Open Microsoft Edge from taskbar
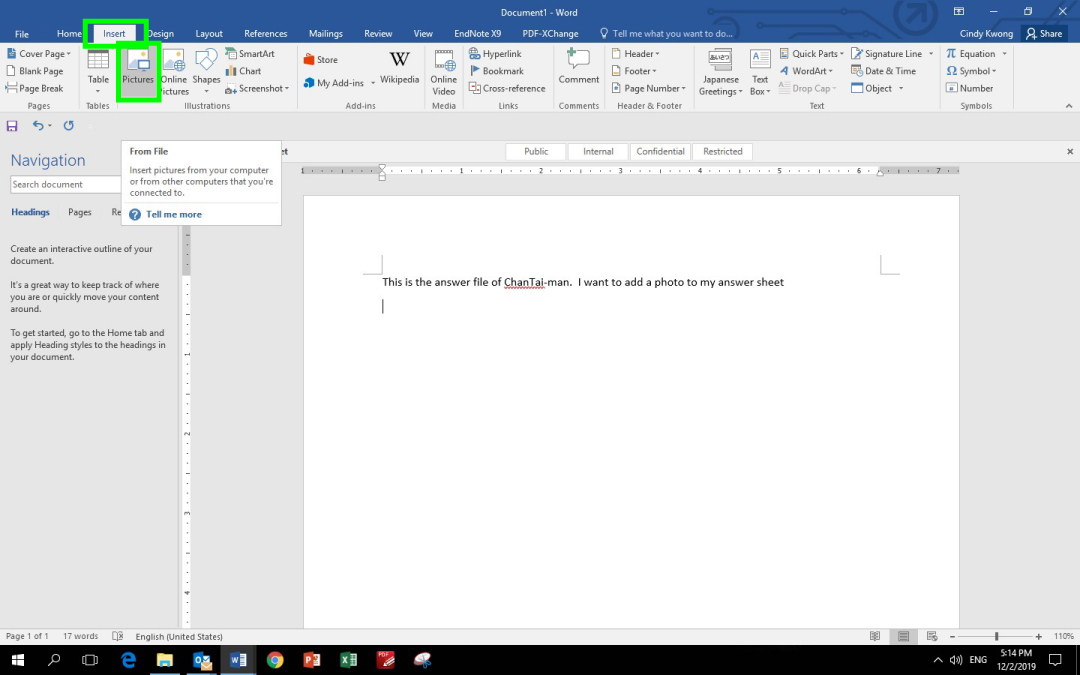 pyautogui.click(x=128, y=660)
